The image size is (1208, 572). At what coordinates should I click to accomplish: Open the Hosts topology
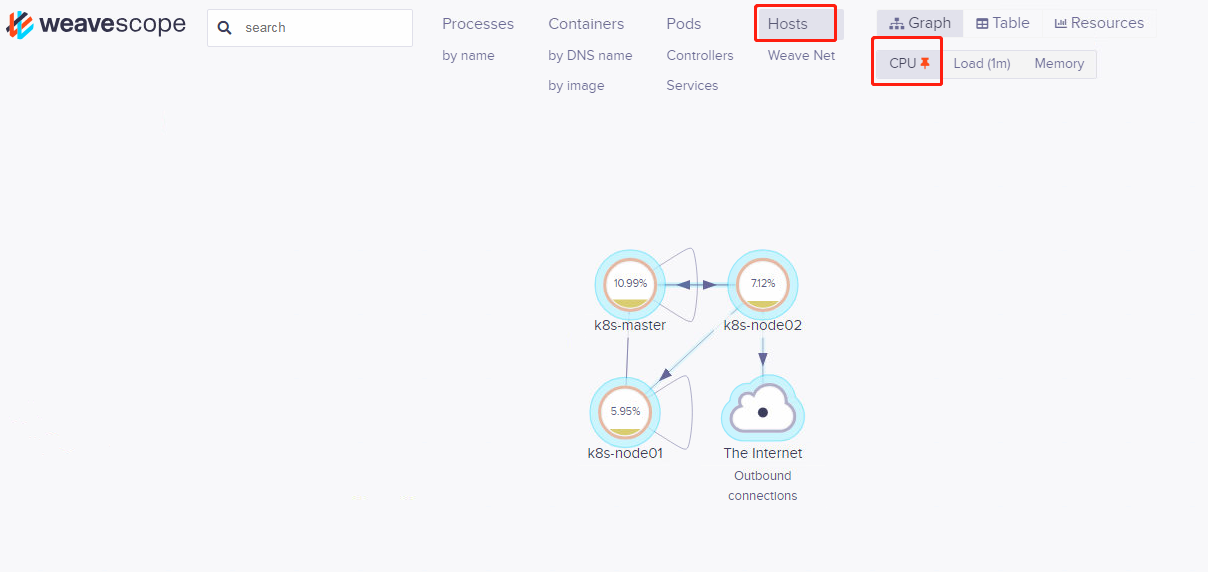coord(788,24)
